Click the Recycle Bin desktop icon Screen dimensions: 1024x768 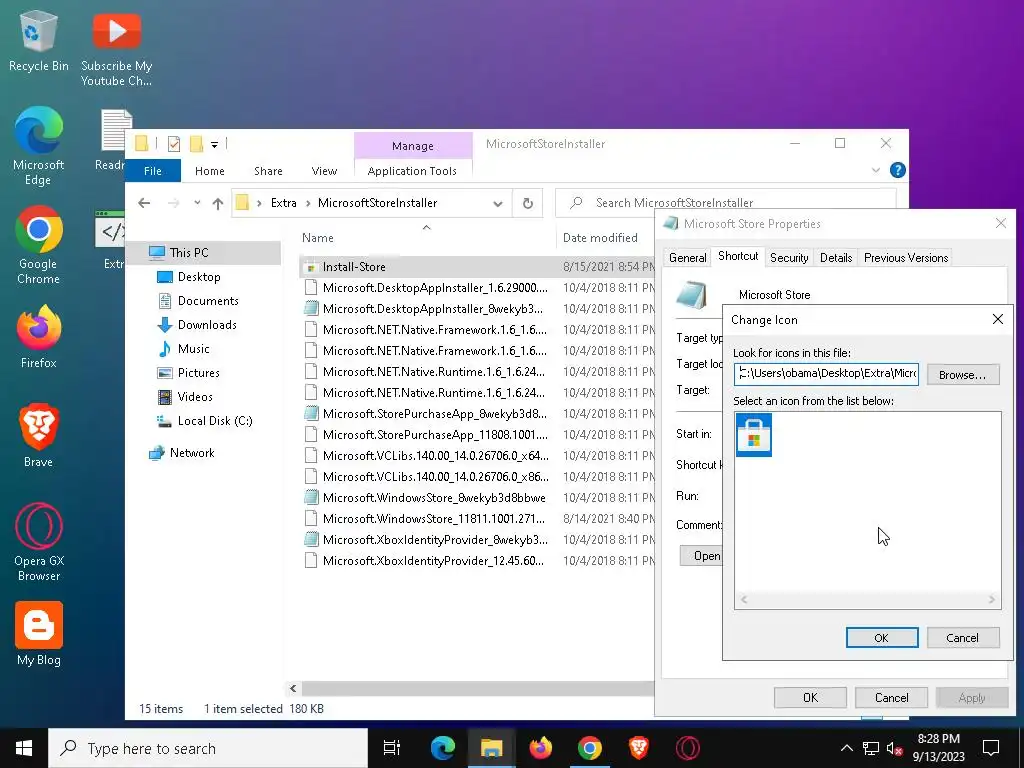[39, 40]
